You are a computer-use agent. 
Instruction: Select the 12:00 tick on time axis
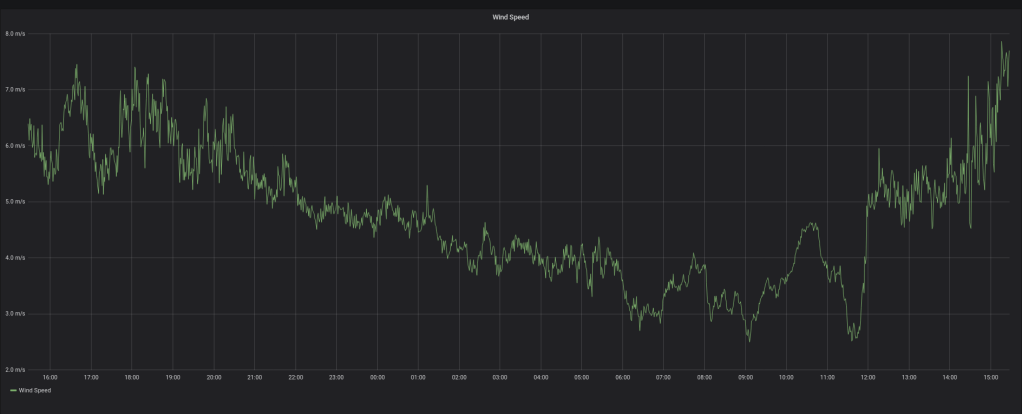click(x=868, y=377)
